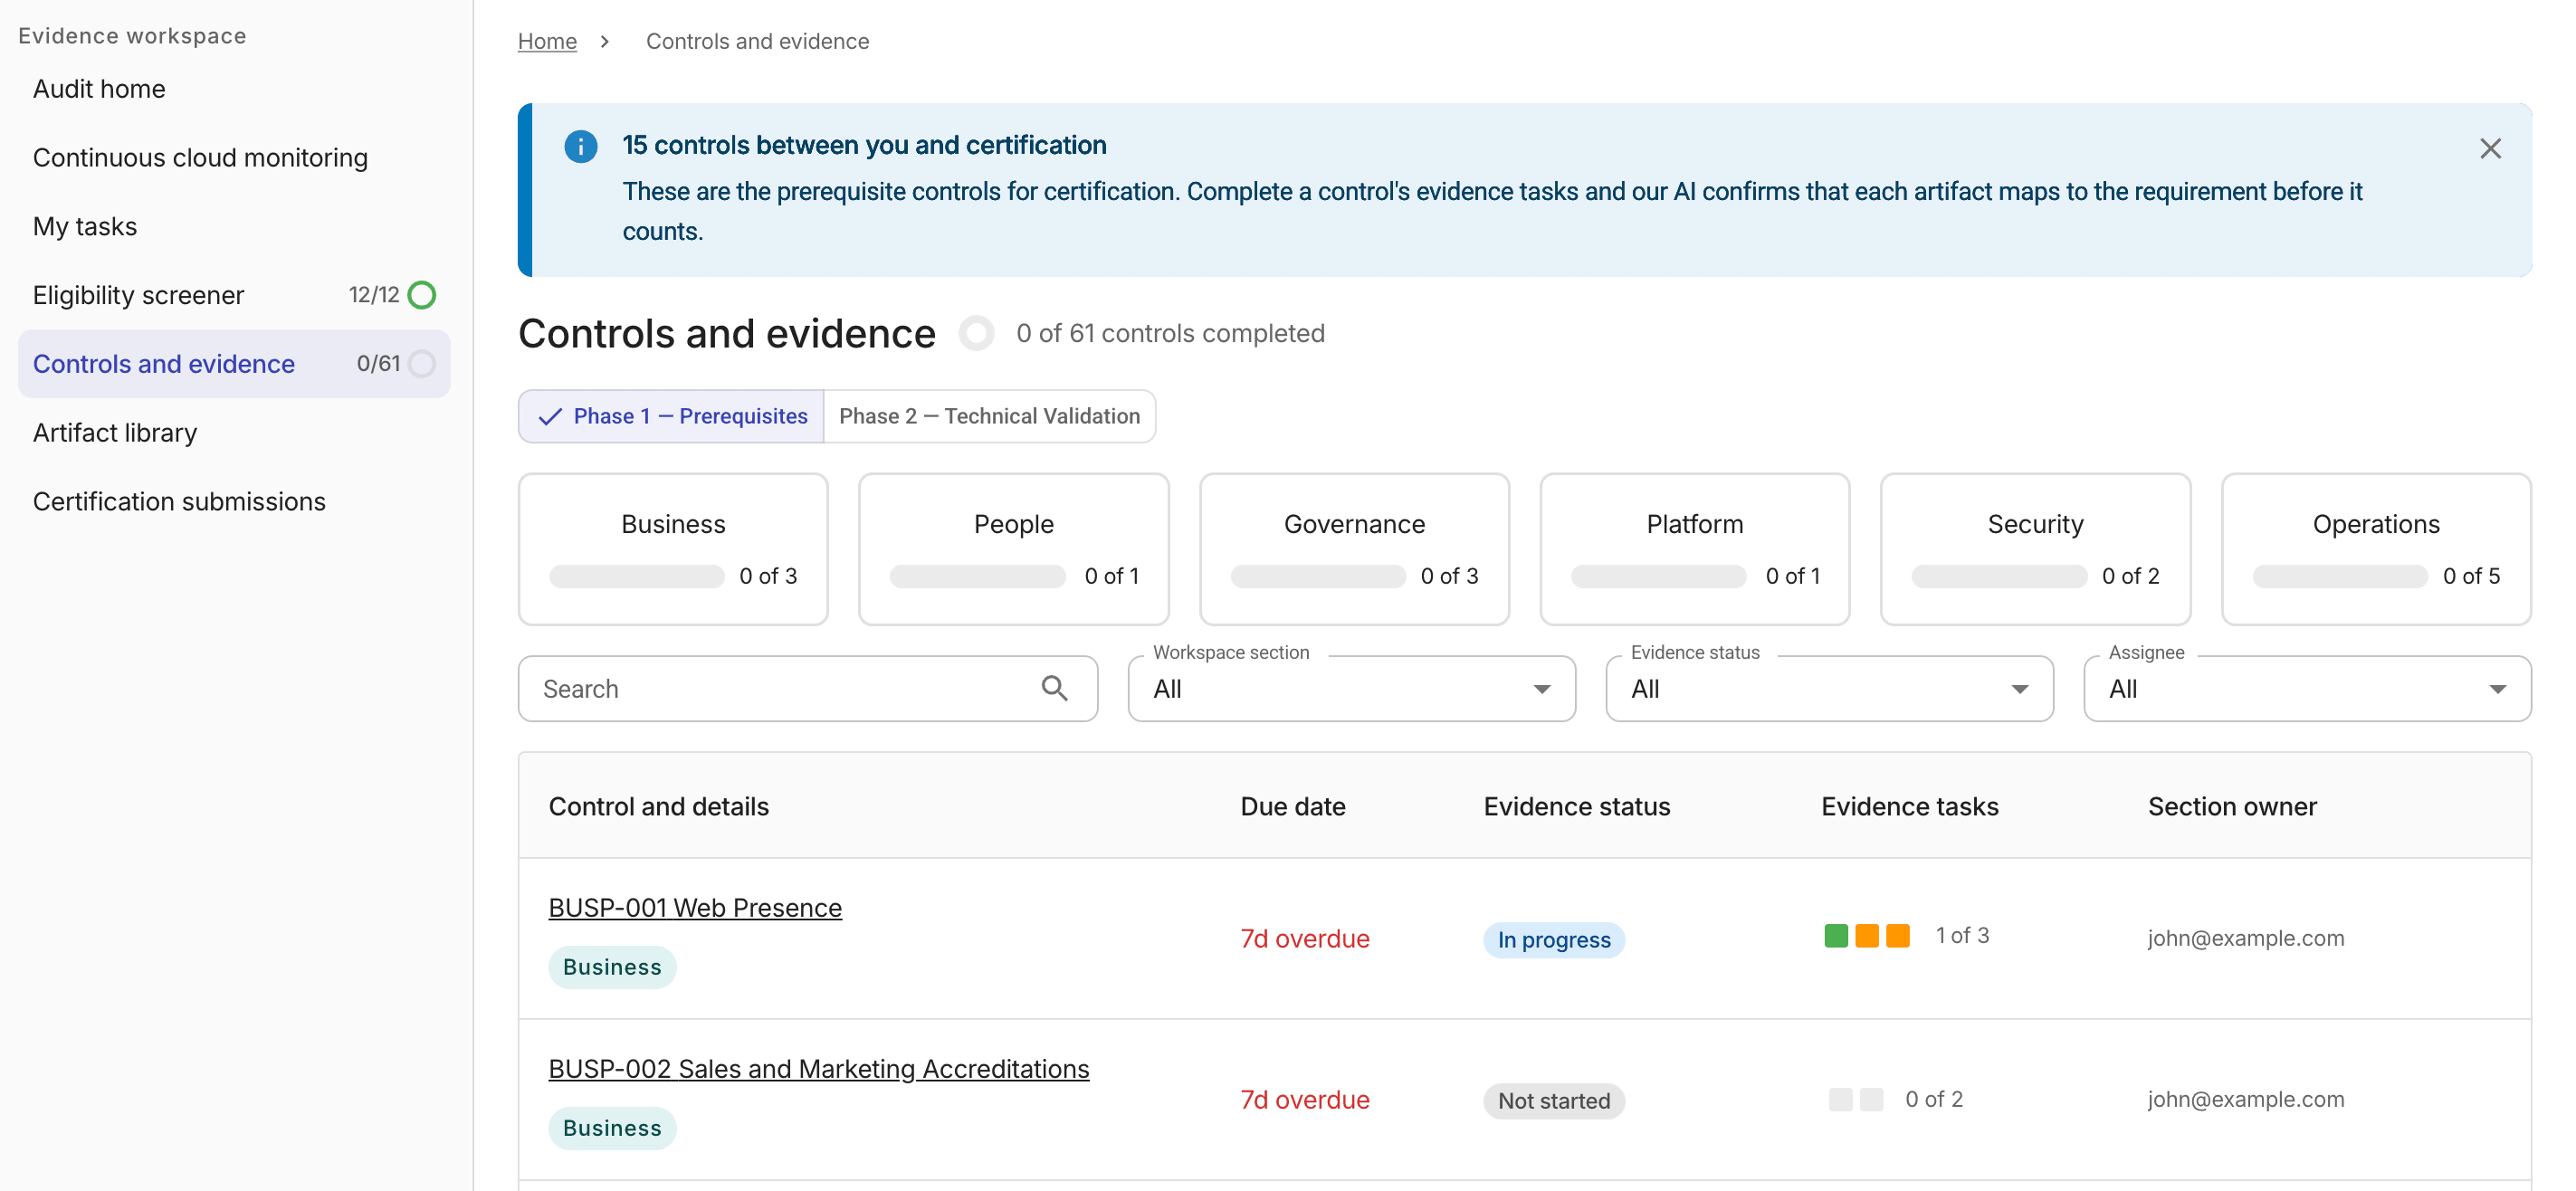Click the breadcrumb chevron separator
The width and height of the screenshot is (2576, 1191).
(x=604, y=42)
